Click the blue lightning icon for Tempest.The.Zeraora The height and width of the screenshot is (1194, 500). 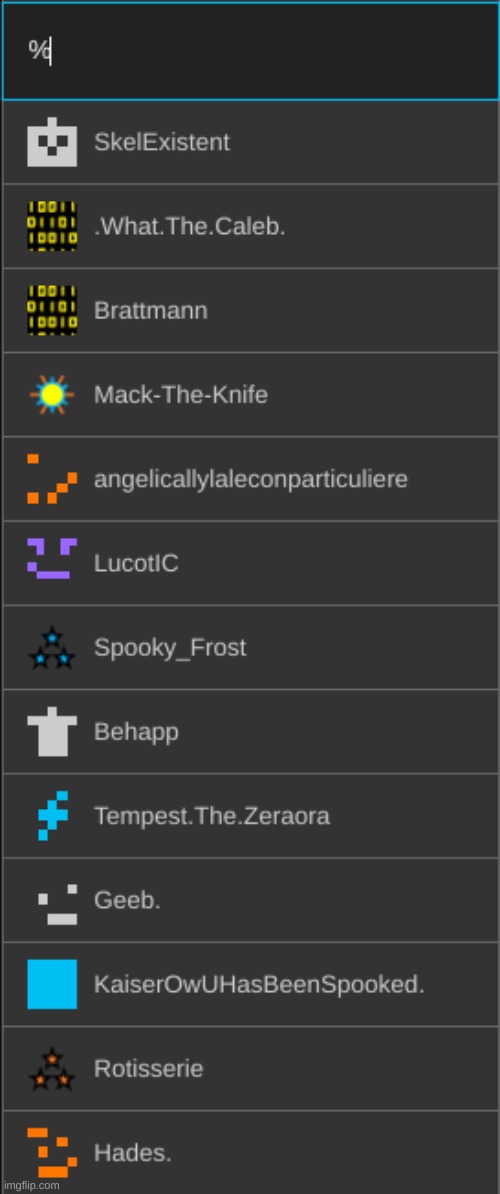[53, 816]
